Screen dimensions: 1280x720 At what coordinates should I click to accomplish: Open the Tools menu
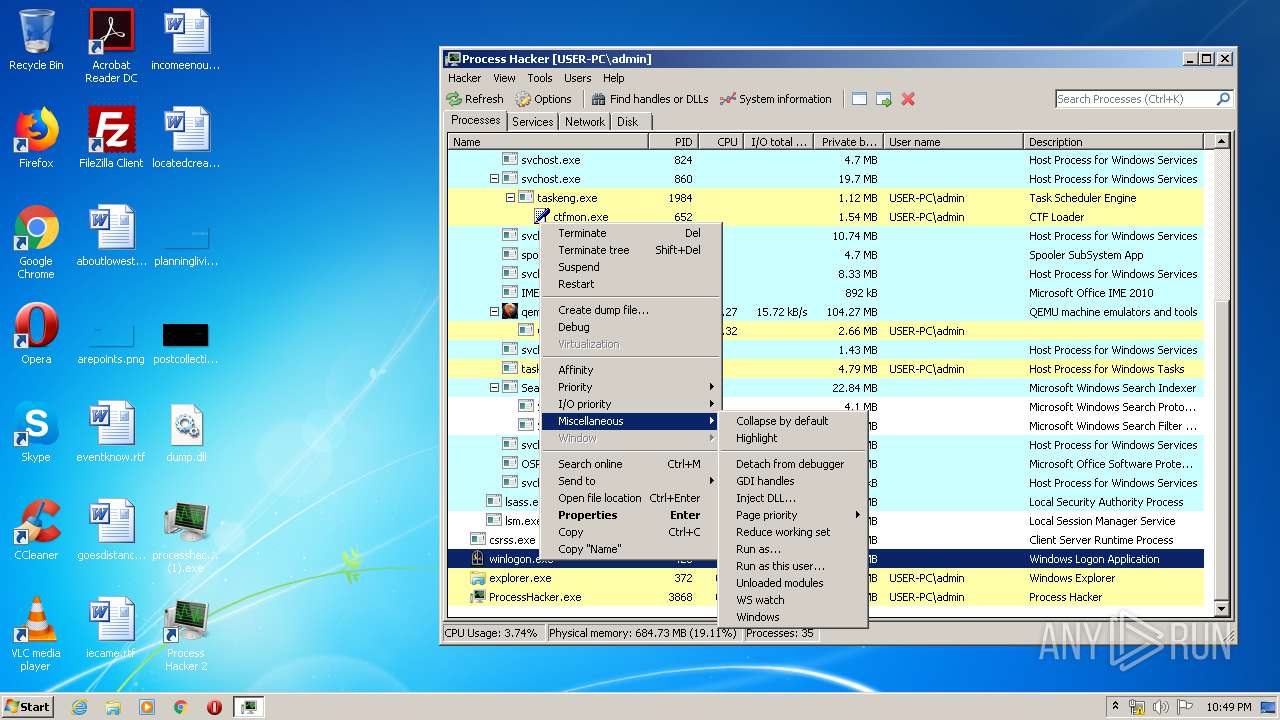(x=540, y=78)
